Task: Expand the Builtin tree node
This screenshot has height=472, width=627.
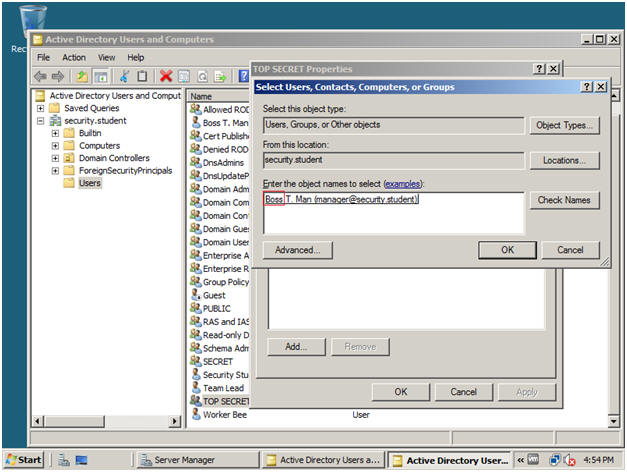Action: [55, 133]
